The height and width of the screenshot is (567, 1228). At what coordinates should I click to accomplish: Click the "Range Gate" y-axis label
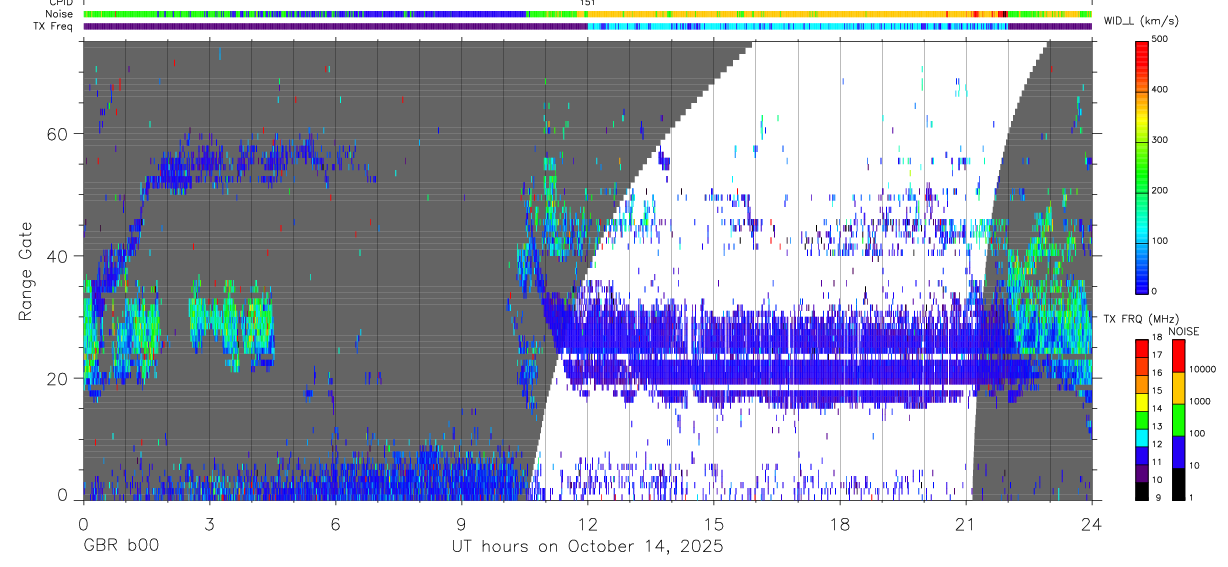[x=25, y=272]
